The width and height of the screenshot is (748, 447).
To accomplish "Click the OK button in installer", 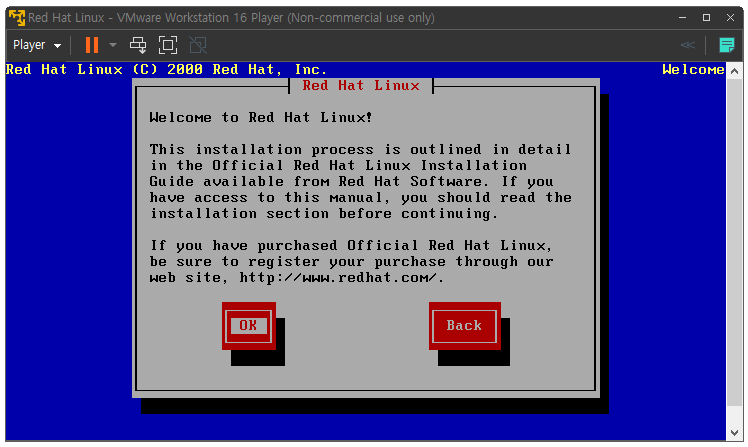I will coord(249,325).
